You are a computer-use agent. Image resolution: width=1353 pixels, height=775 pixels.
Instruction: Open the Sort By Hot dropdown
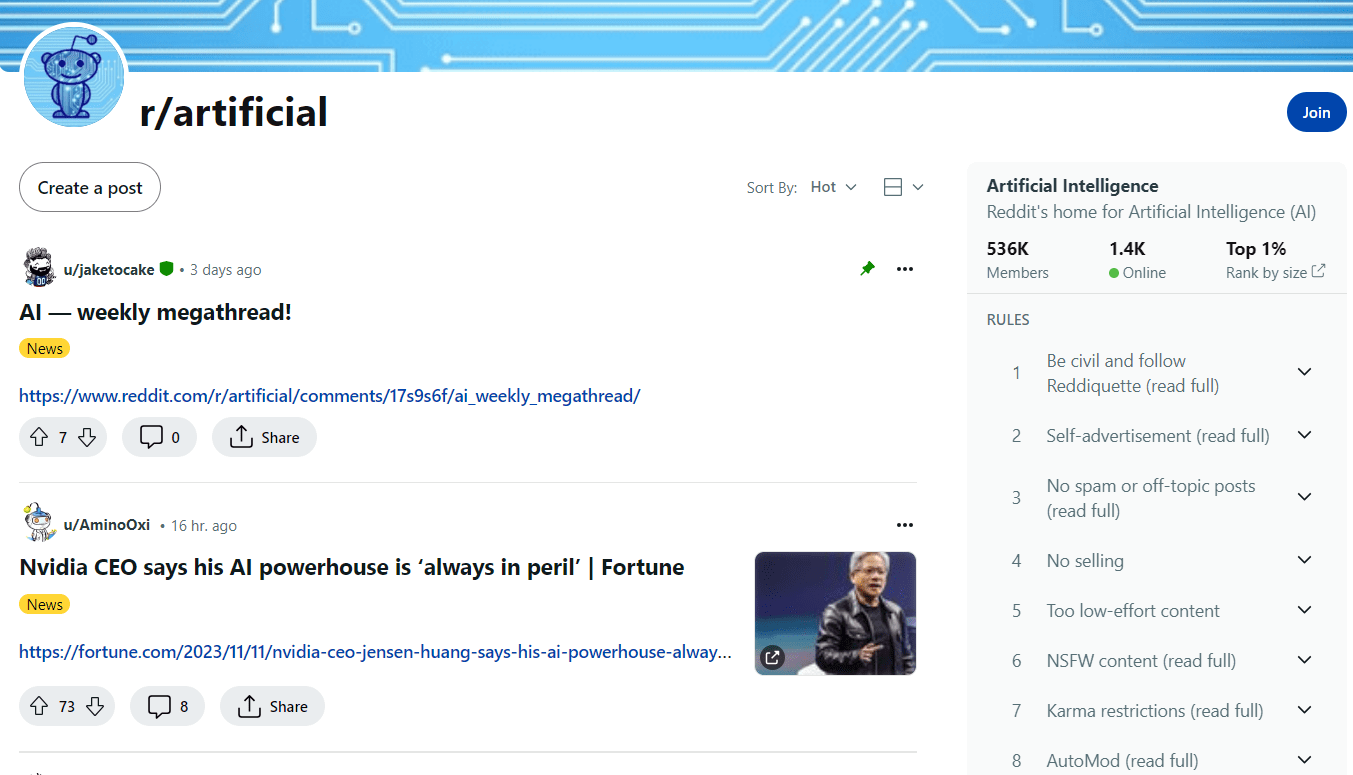[834, 187]
